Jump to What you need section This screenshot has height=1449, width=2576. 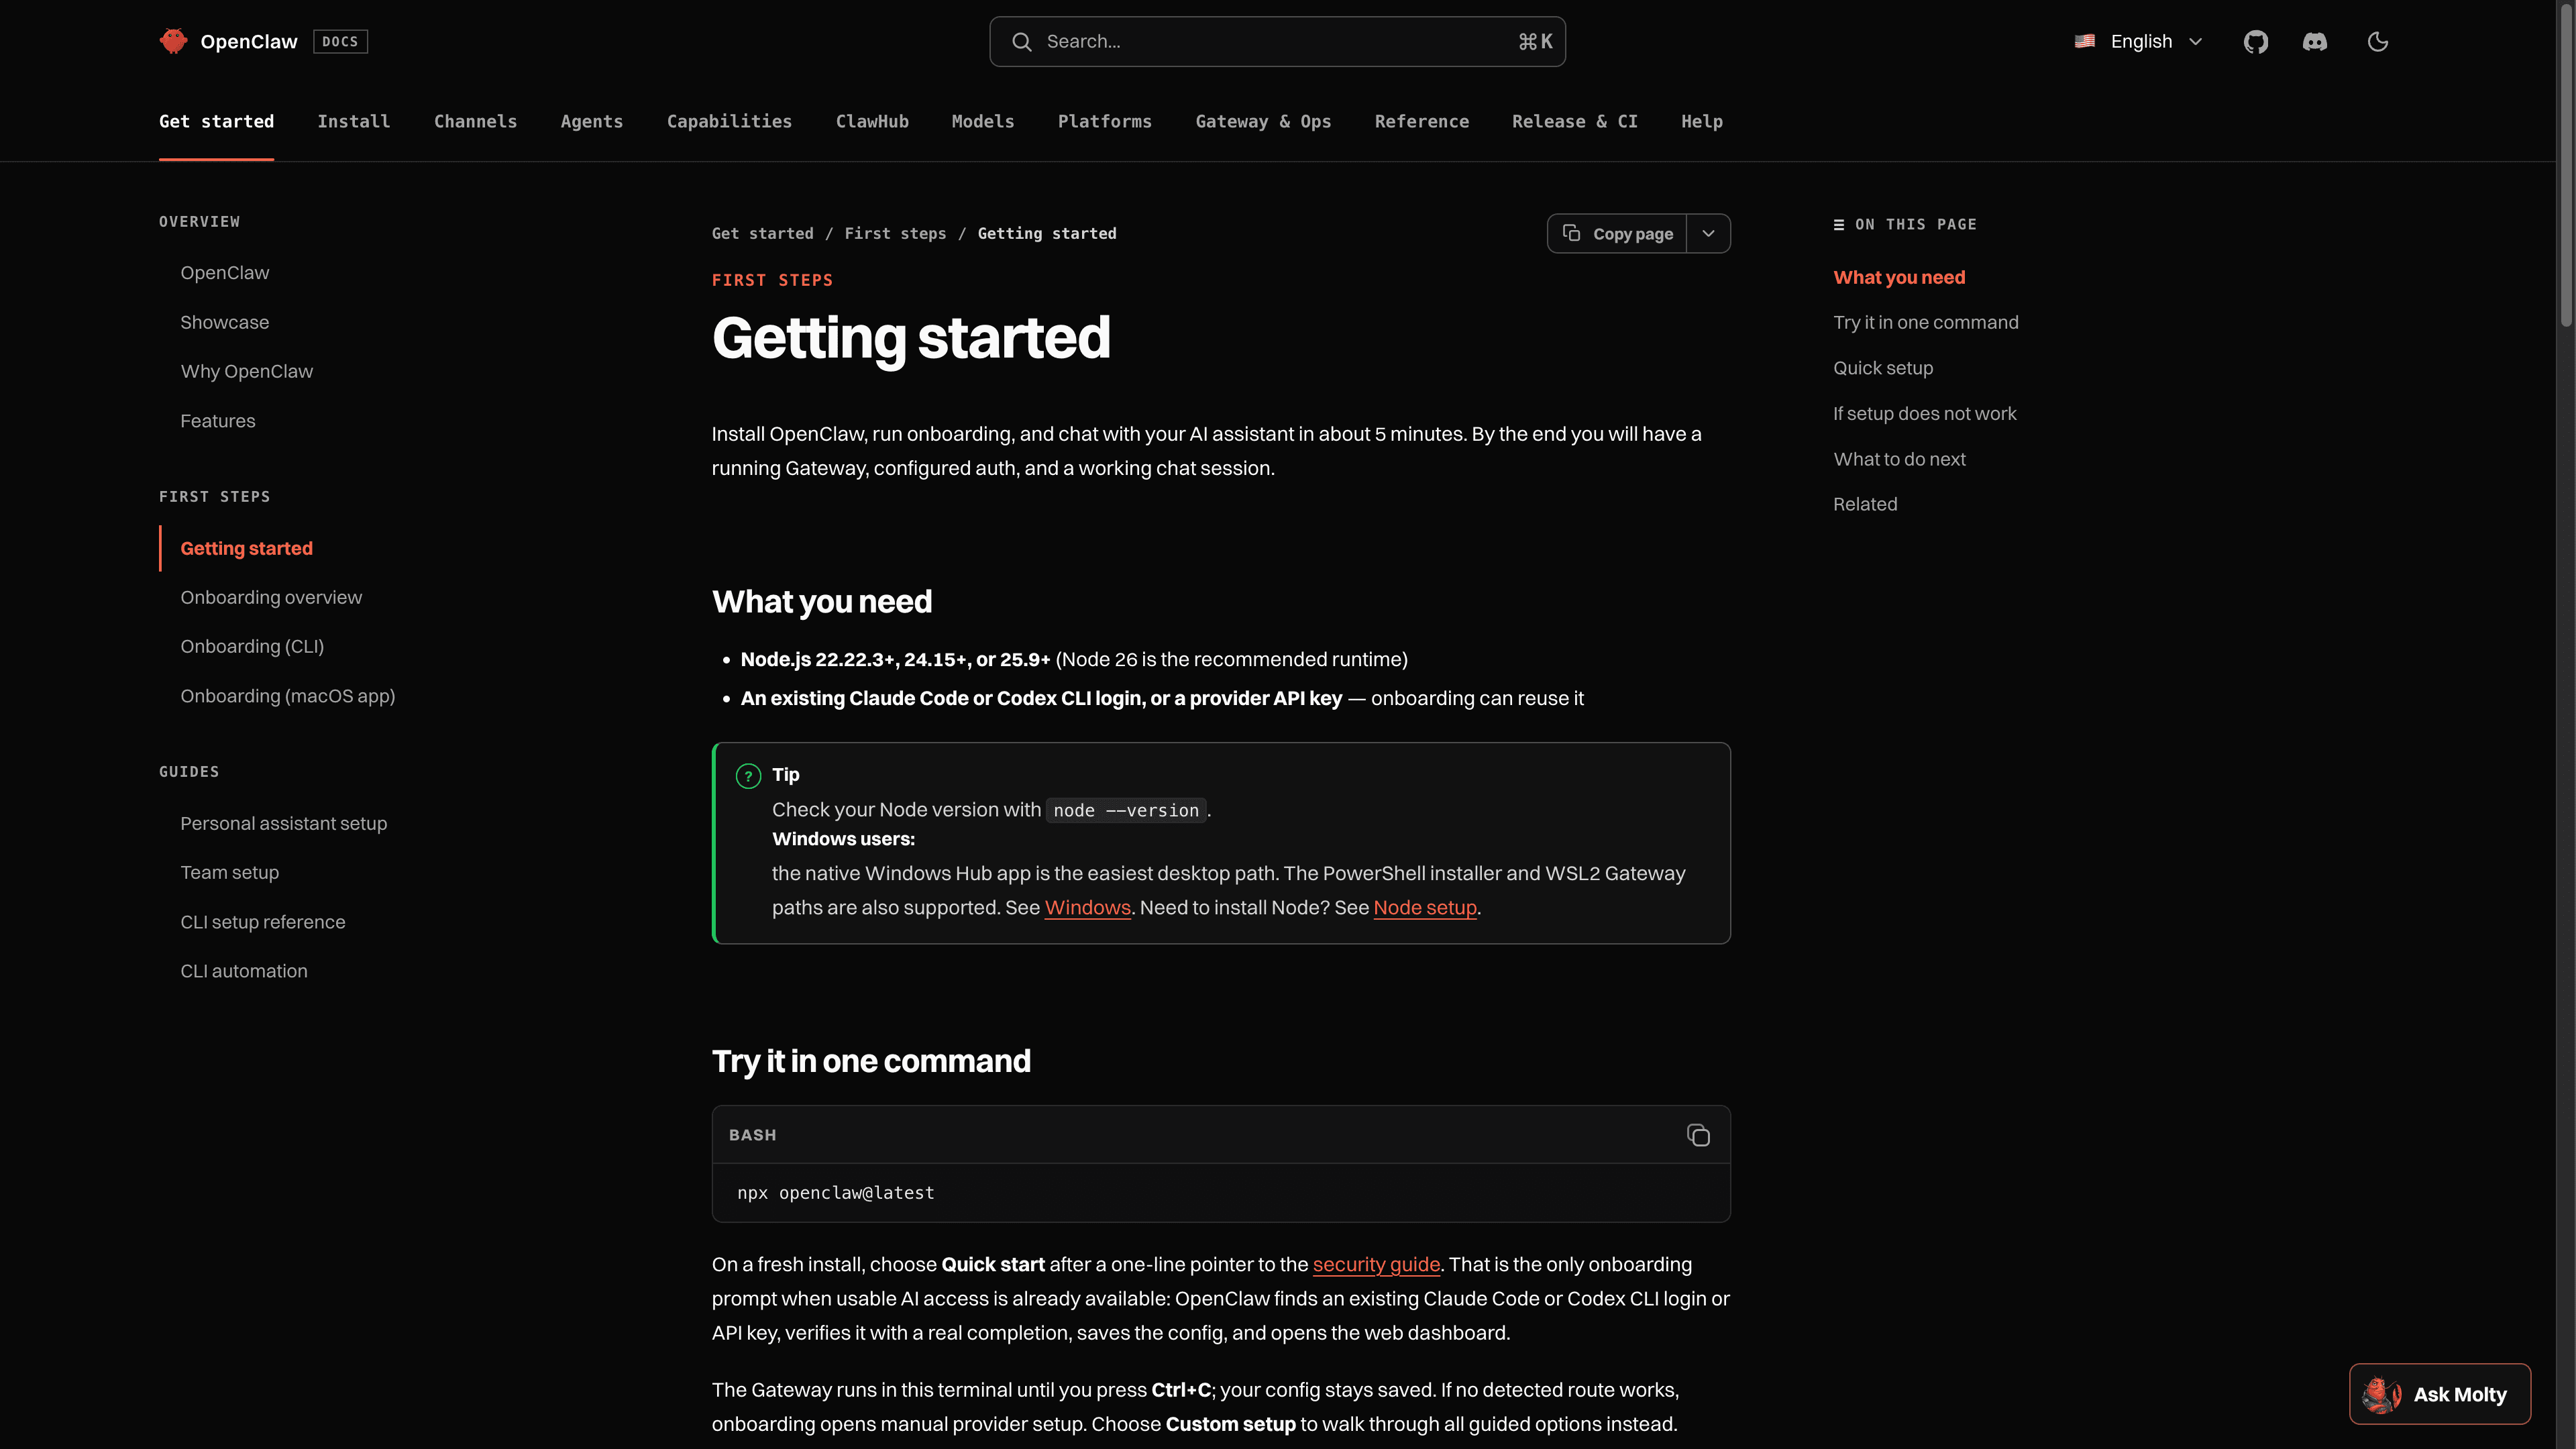[x=1898, y=277]
